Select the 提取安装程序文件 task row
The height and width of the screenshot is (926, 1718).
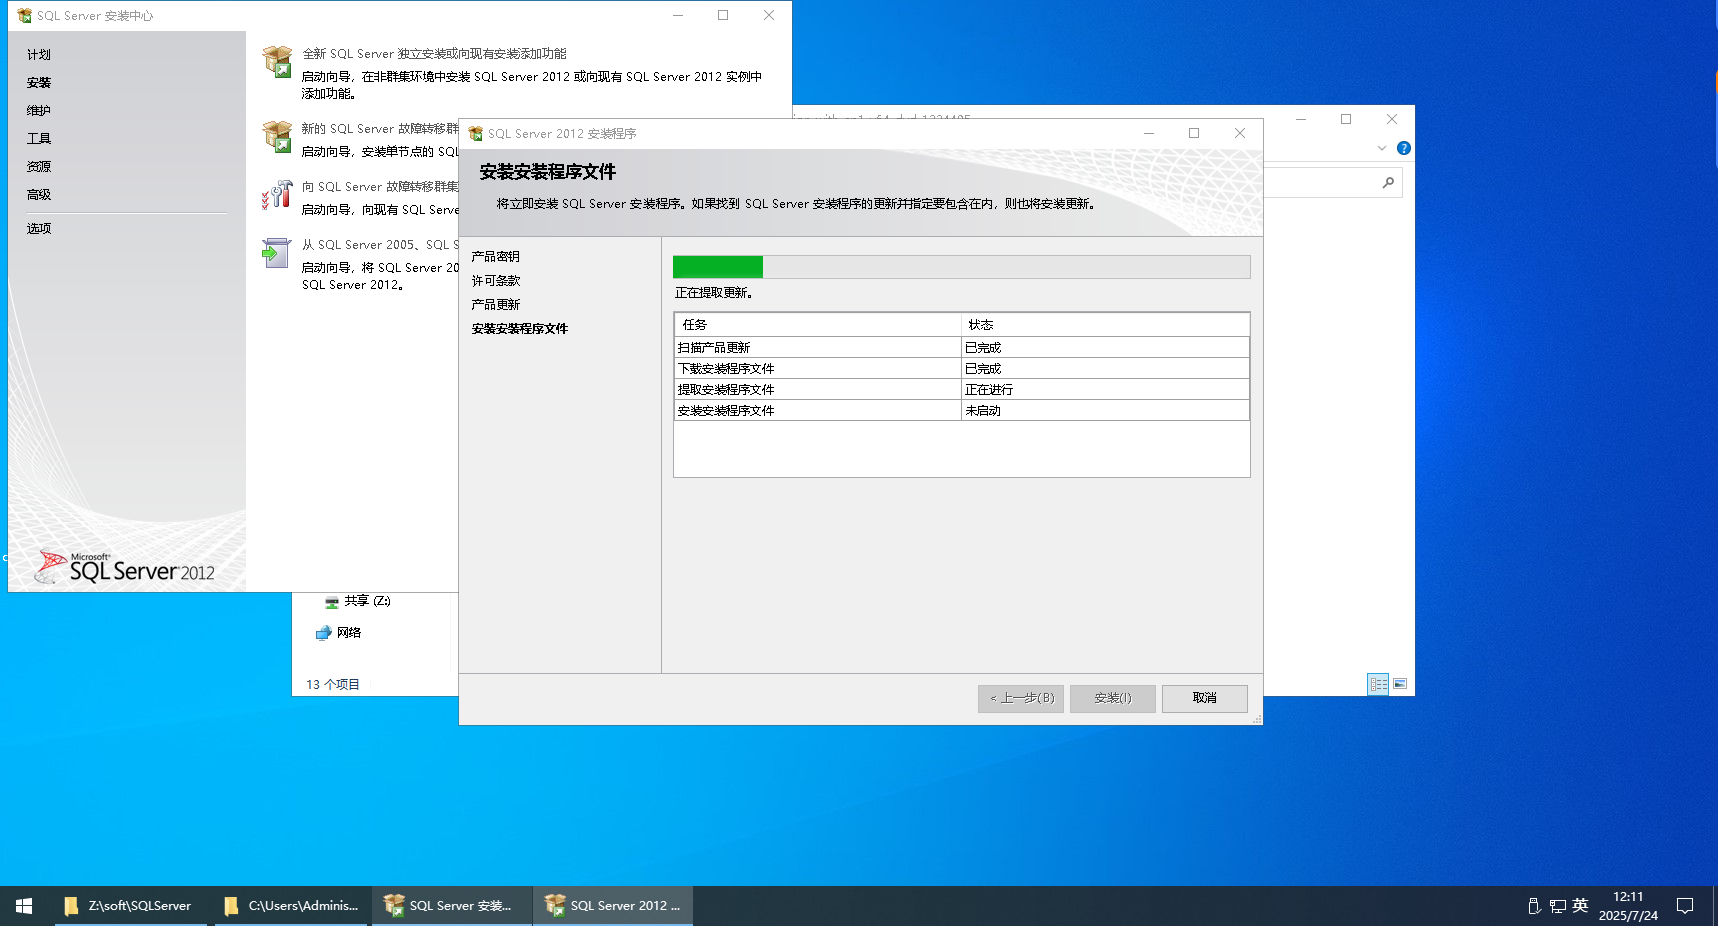click(962, 390)
